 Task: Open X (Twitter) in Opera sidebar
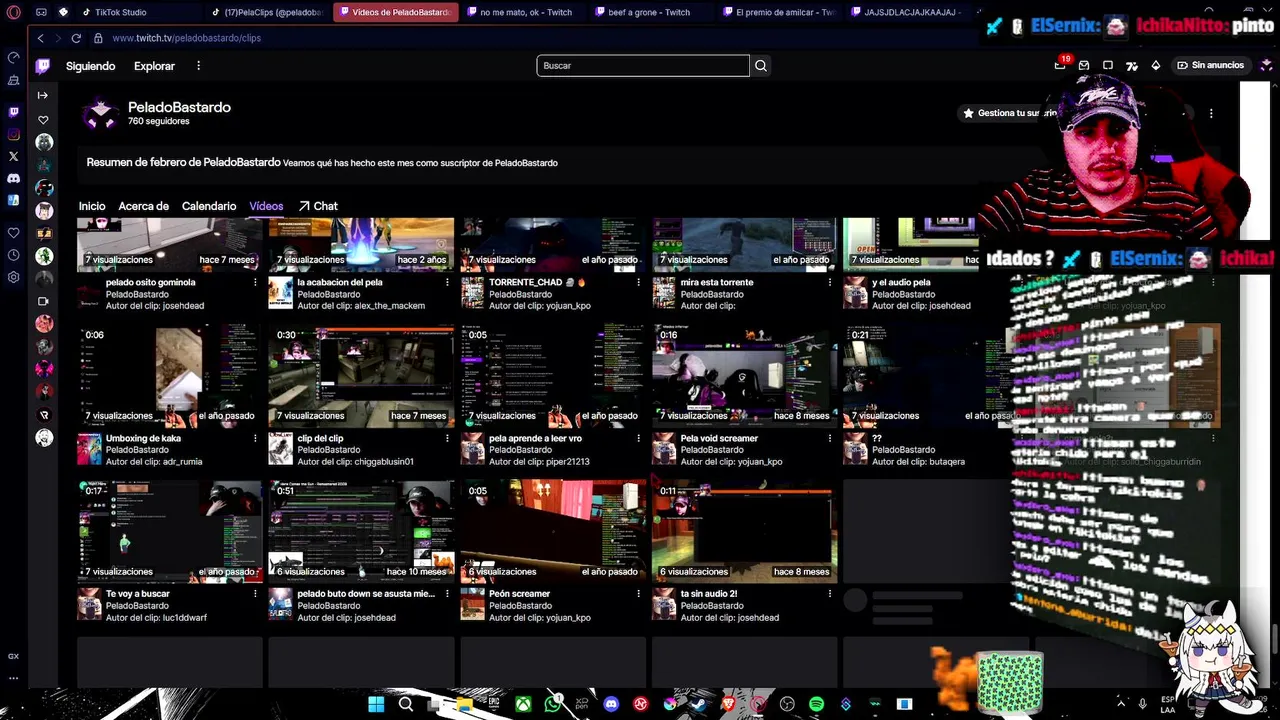(13, 156)
